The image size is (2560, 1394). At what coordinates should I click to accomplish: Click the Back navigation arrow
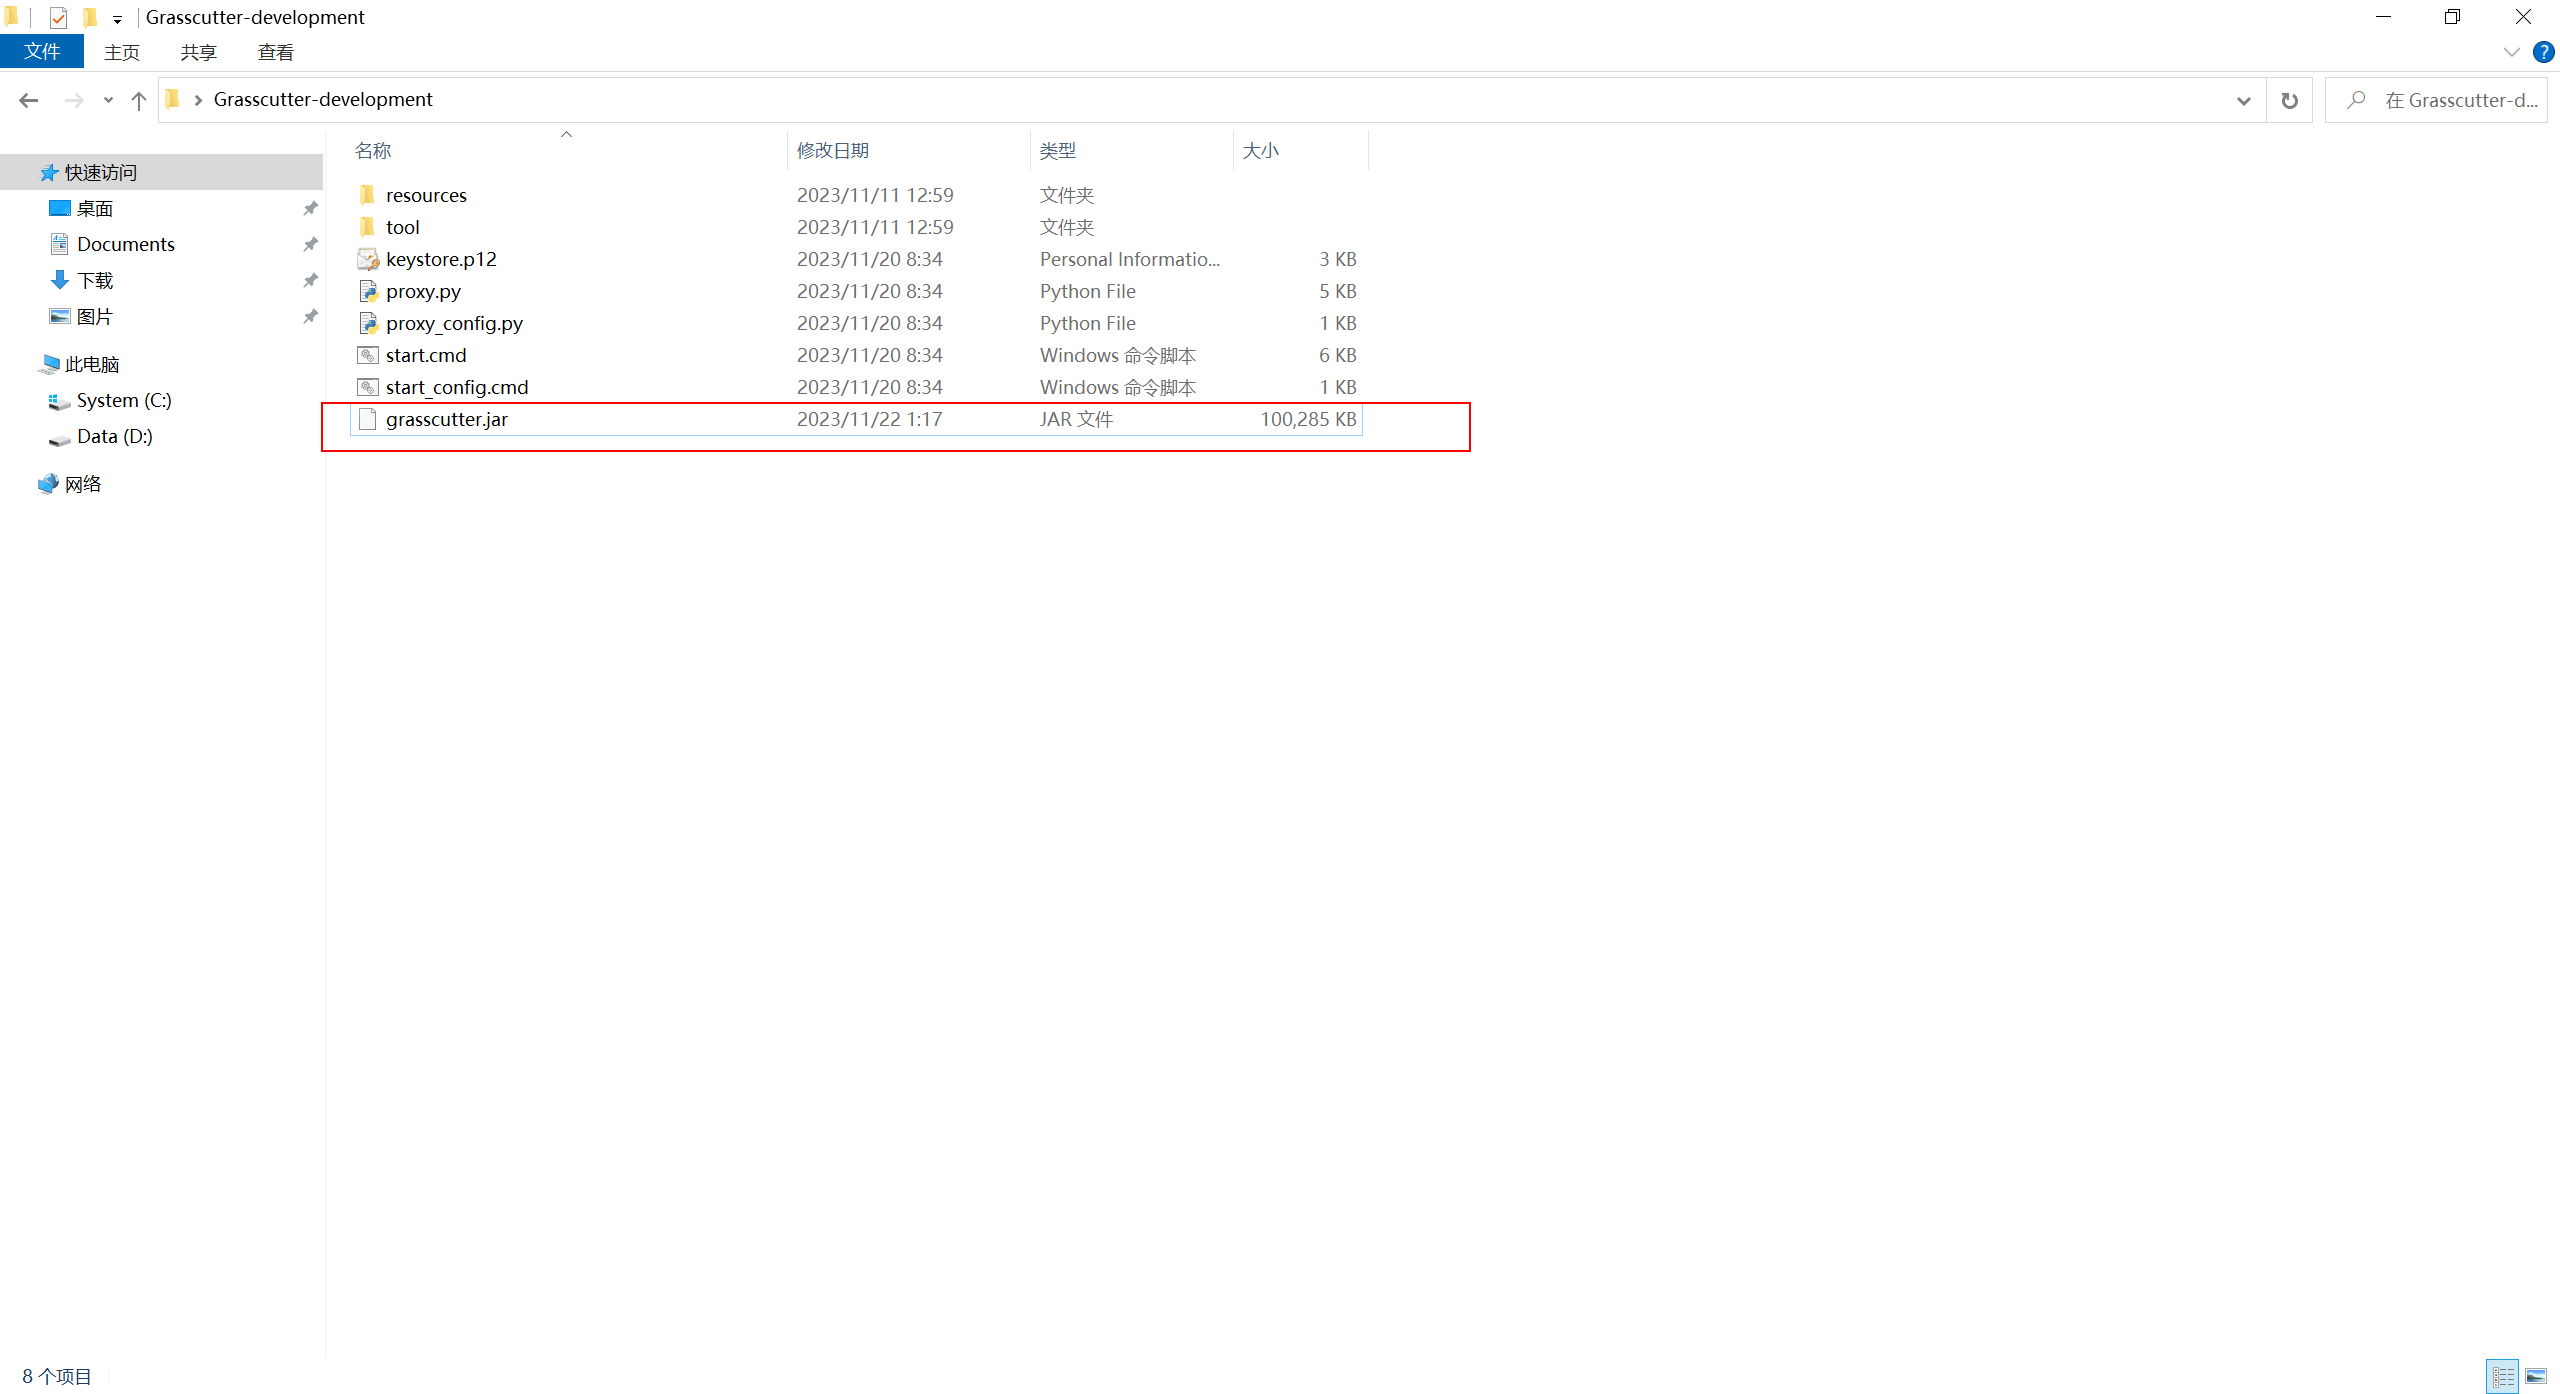pyautogui.click(x=28, y=100)
